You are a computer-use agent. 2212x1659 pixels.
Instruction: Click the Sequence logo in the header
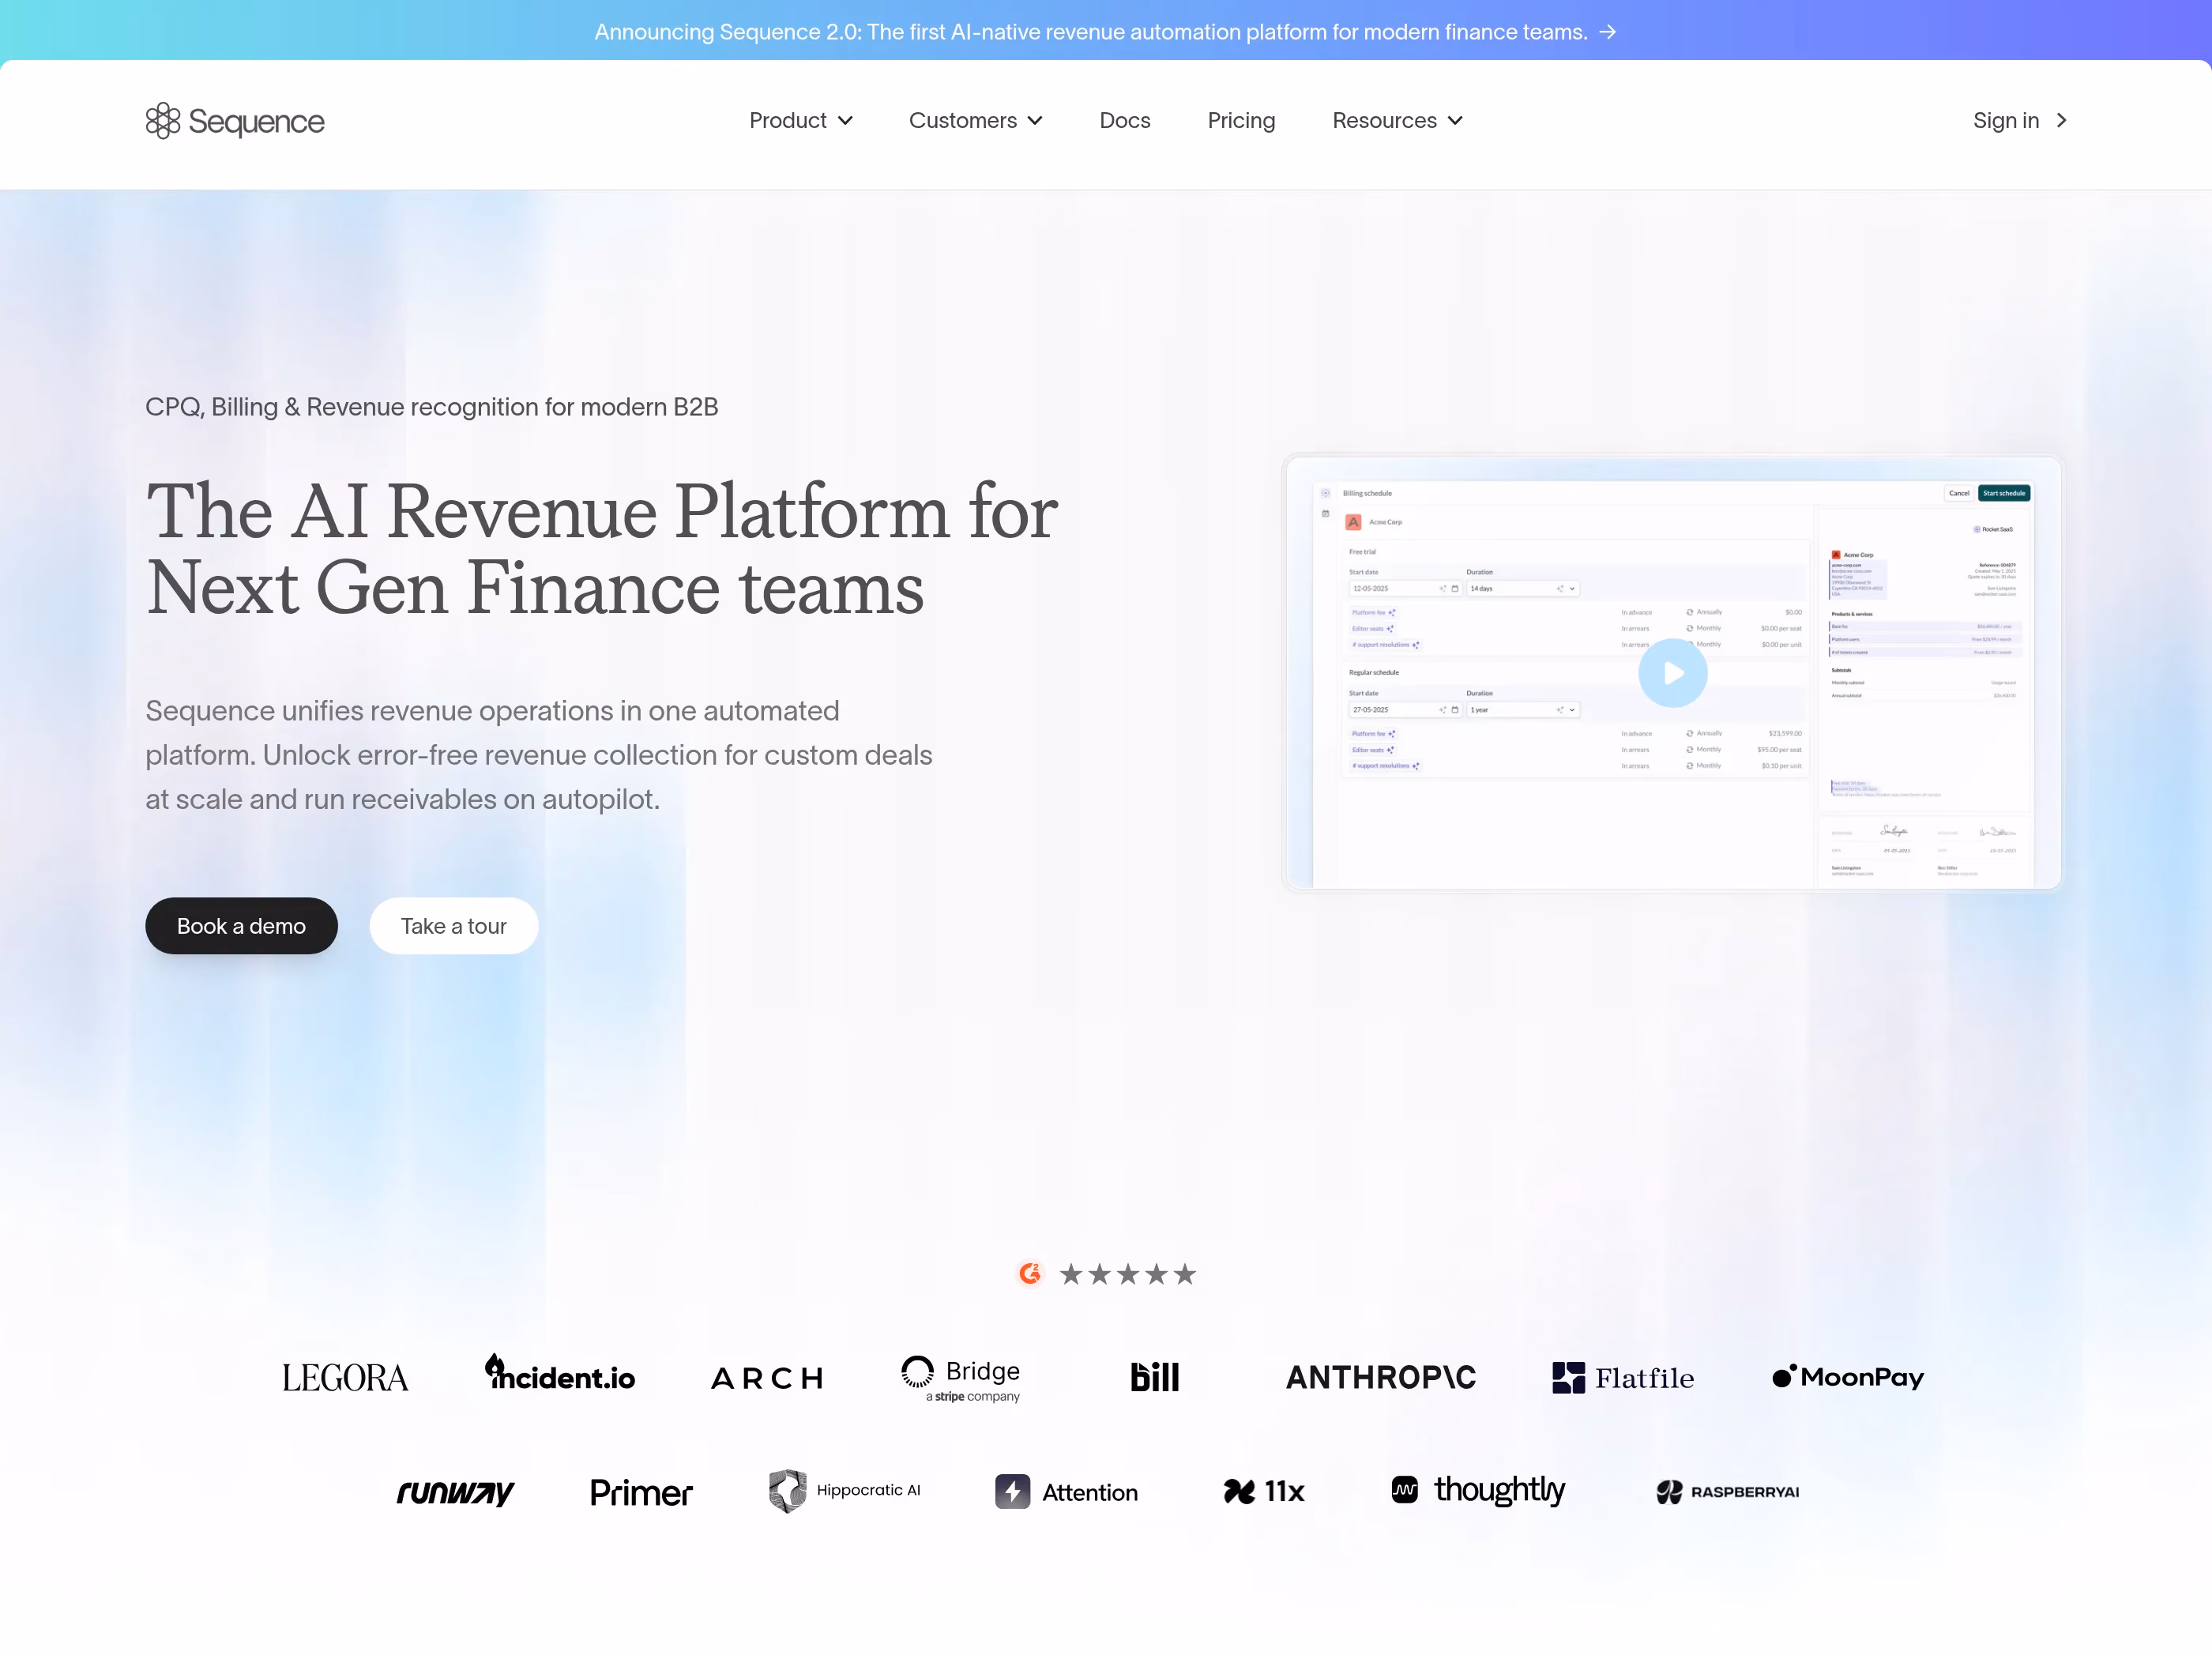235,121
